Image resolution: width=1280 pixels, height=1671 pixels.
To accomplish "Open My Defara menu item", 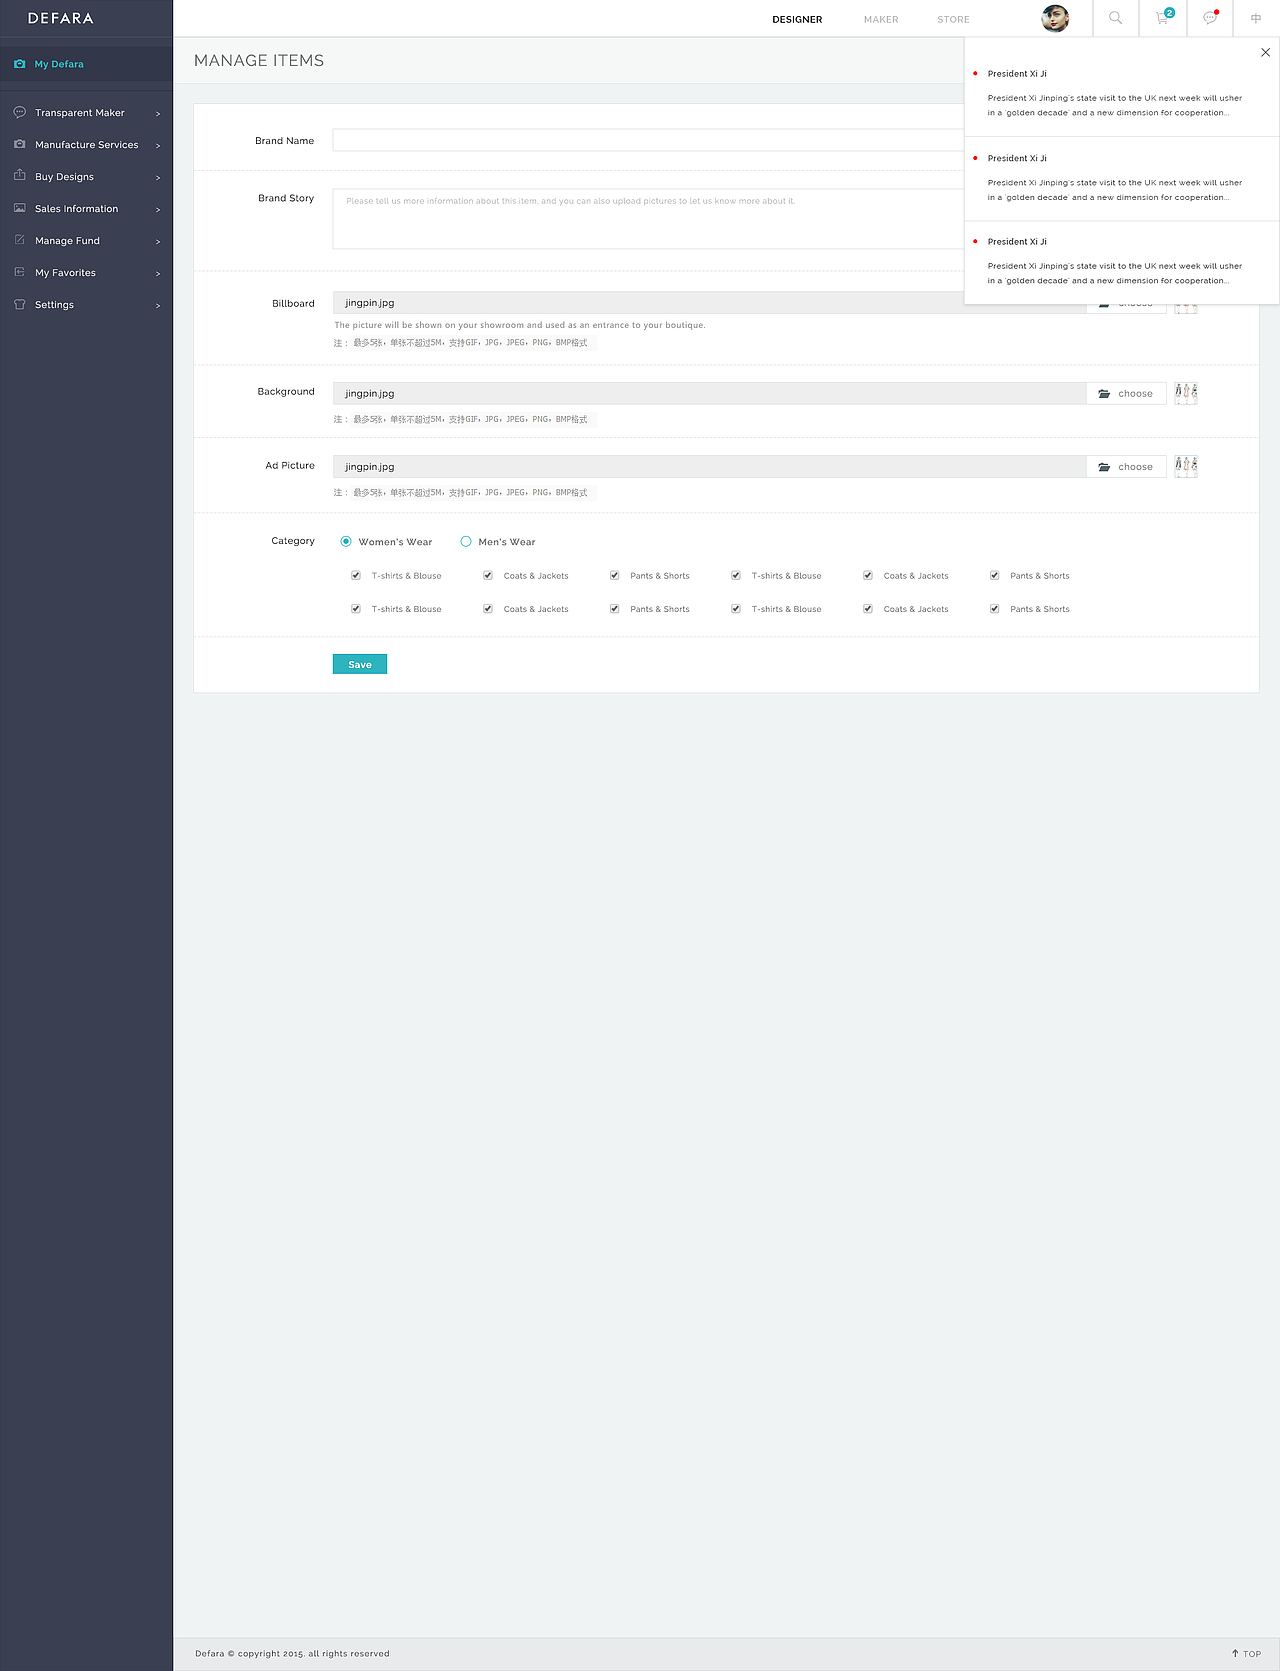I will coord(86,64).
